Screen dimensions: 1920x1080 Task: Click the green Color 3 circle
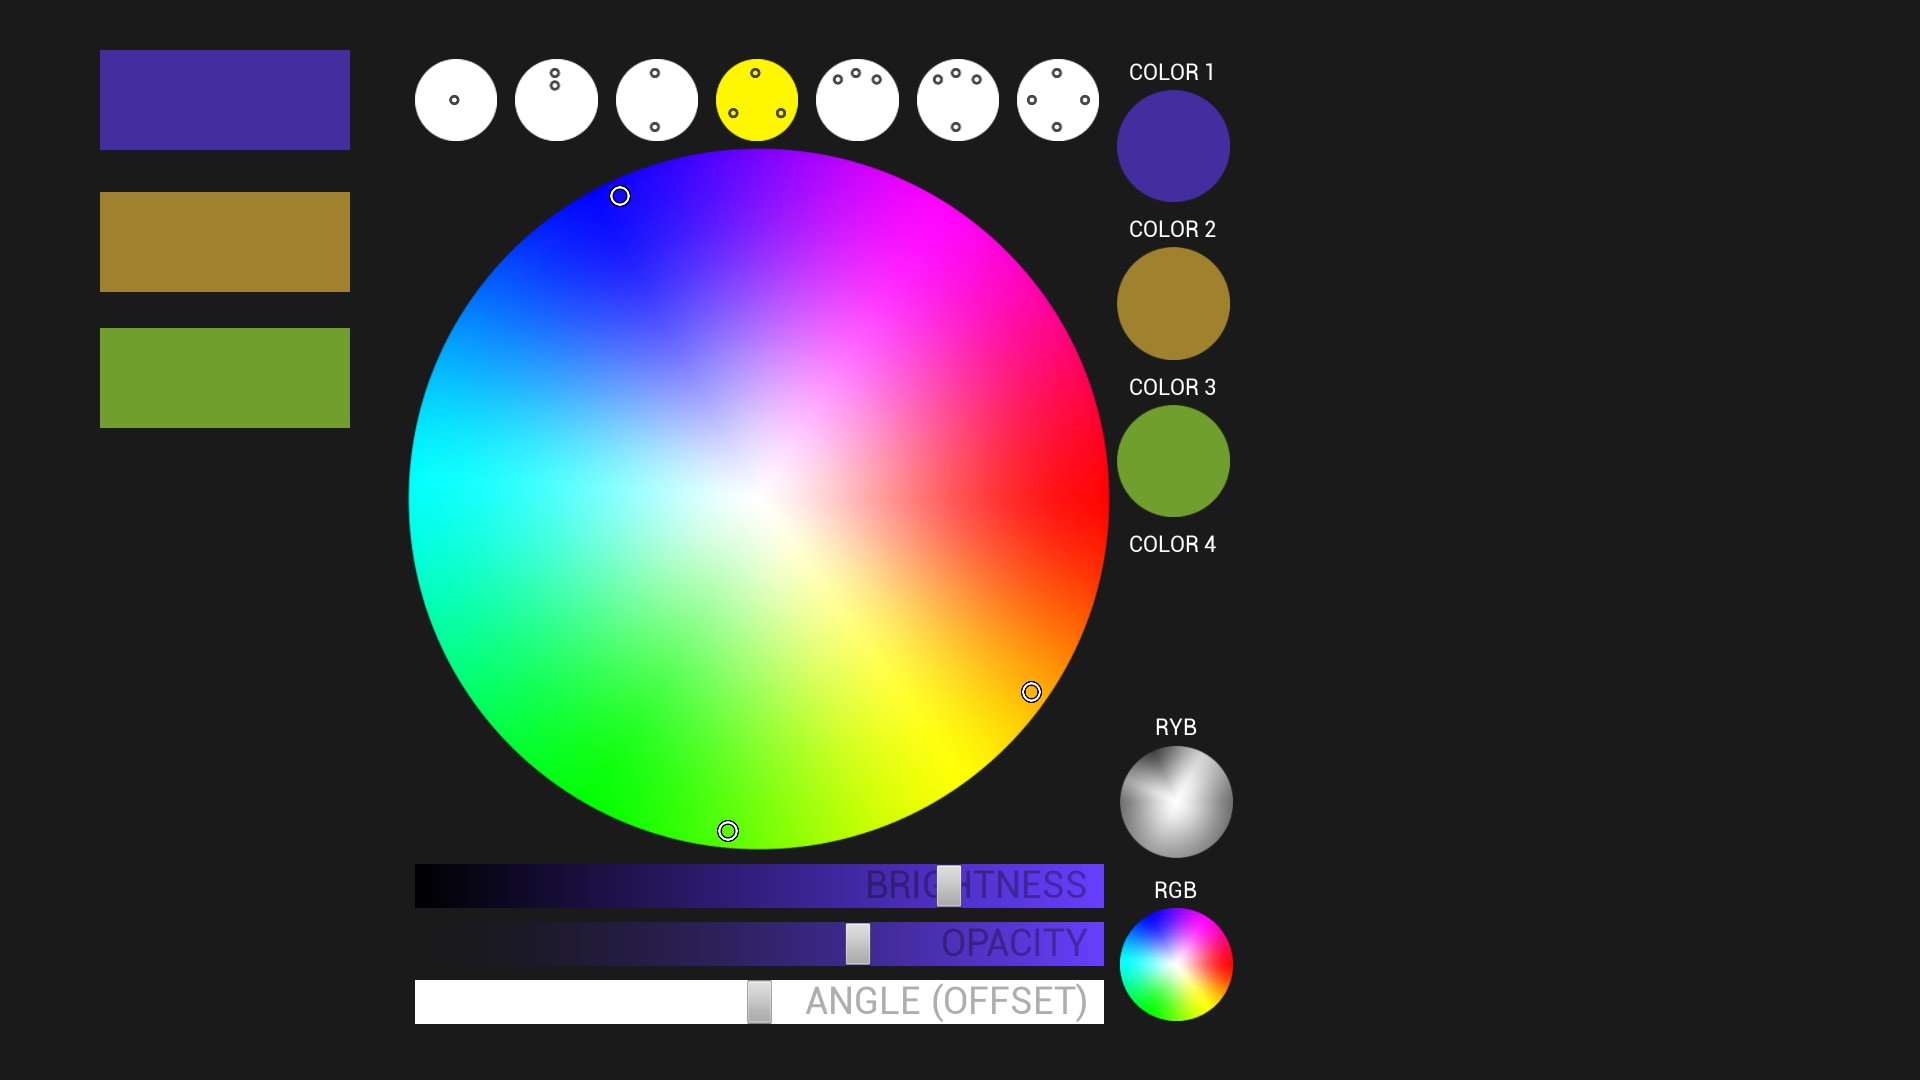point(1173,461)
